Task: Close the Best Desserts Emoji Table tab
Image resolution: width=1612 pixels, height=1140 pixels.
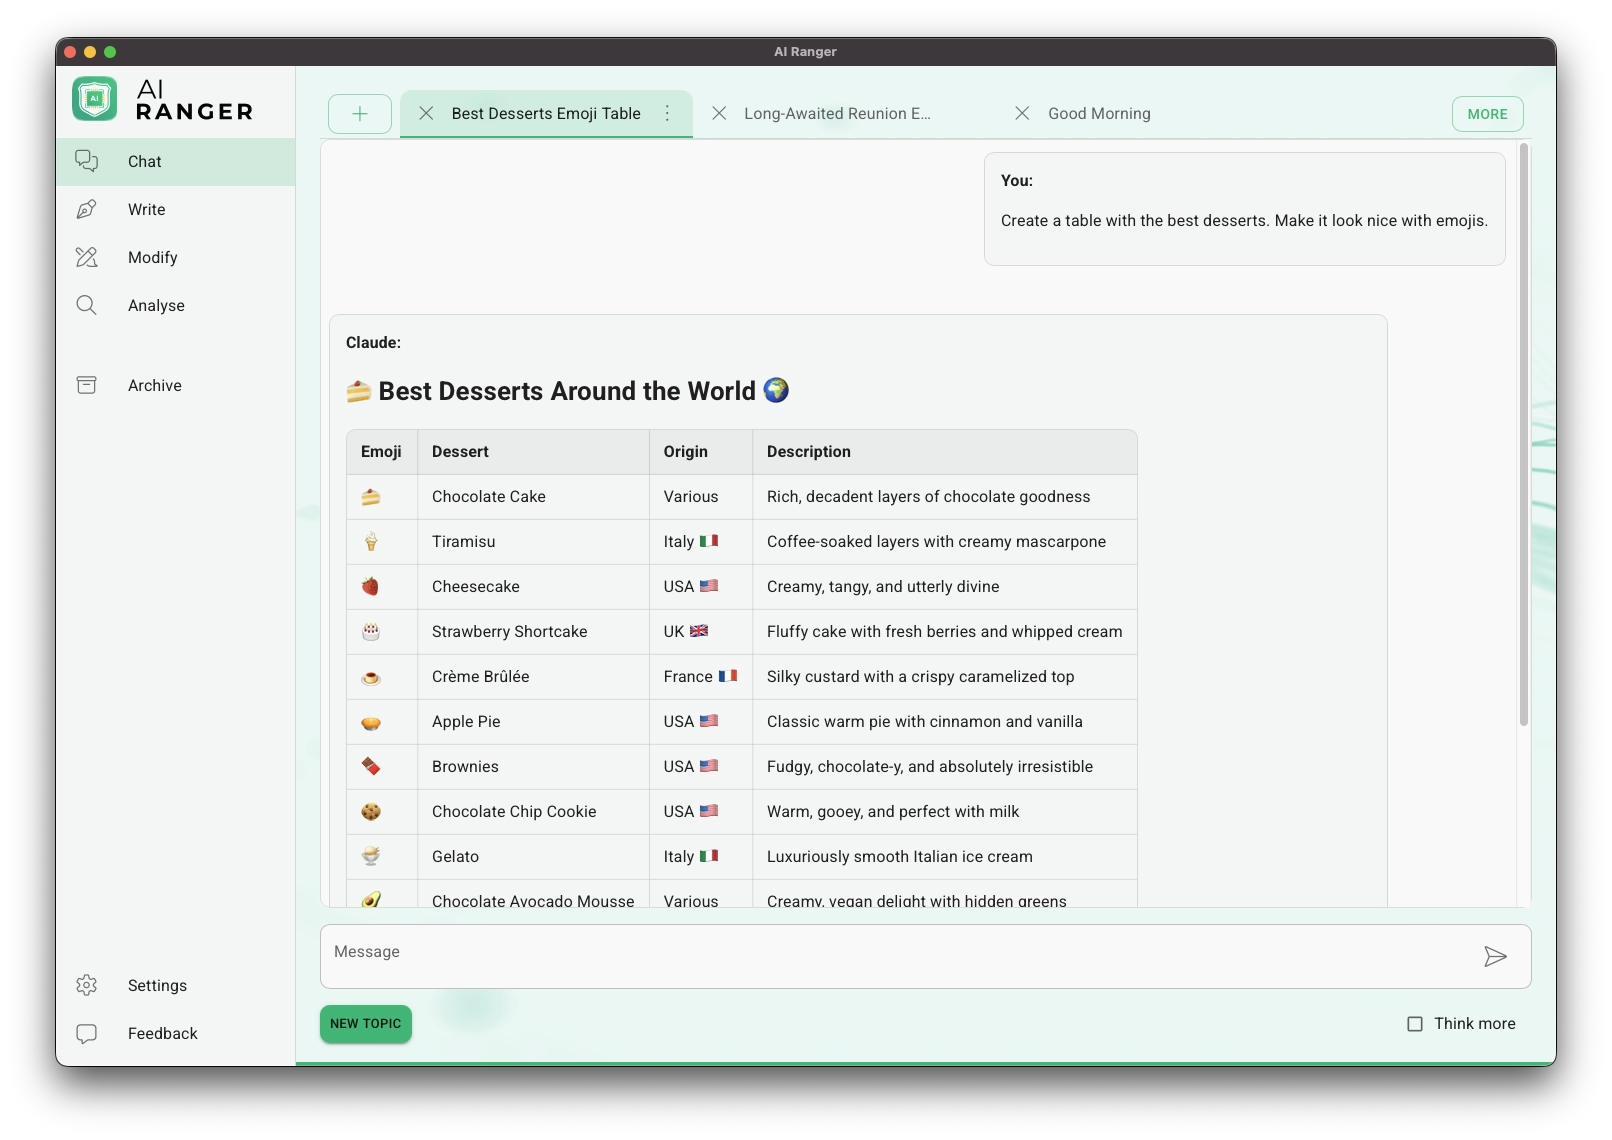Action: tap(426, 113)
